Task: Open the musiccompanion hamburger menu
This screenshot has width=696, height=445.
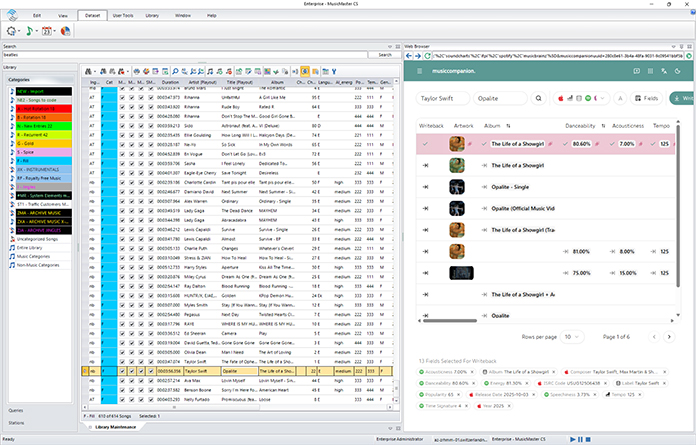Action: point(421,71)
